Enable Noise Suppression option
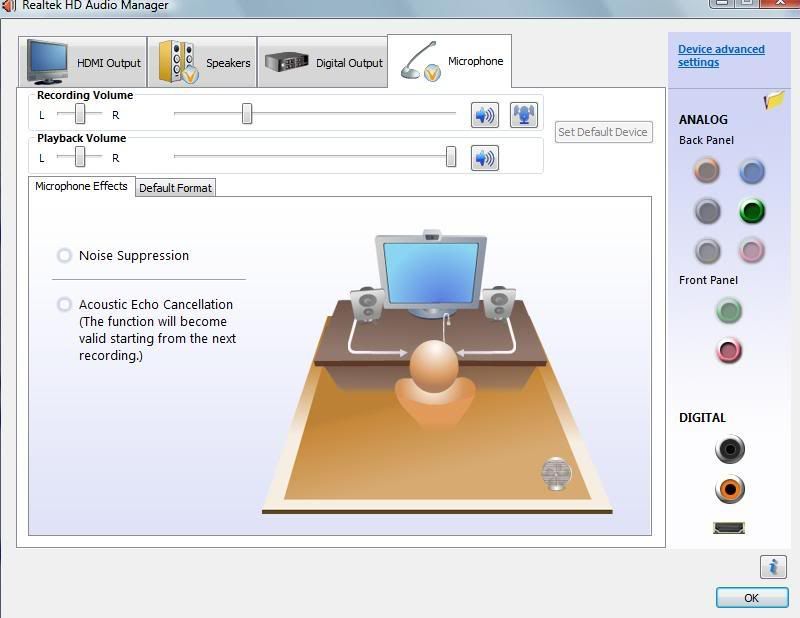The image size is (800, 618). click(x=65, y=256)
